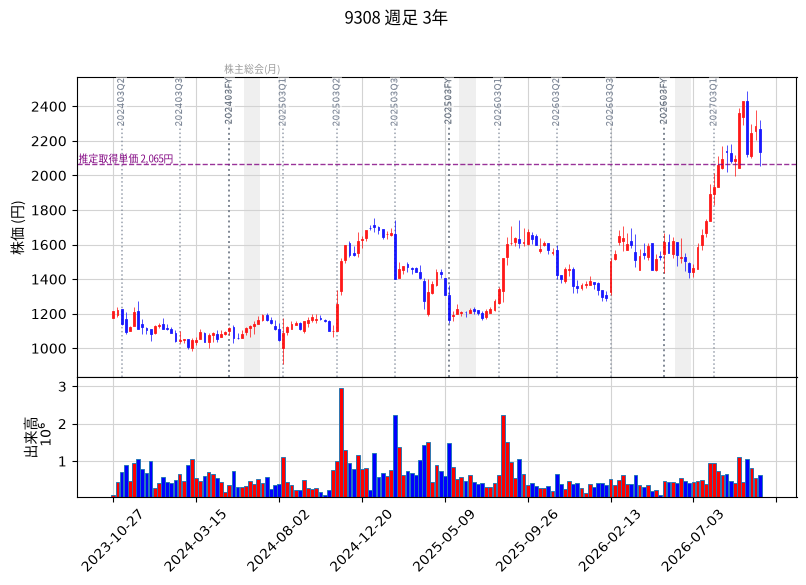Image resolution: width=806 pixels, height=585 pixels.
Task: Click the "202503Q2" quarter marker label
Action: click(x=336, y=102)
